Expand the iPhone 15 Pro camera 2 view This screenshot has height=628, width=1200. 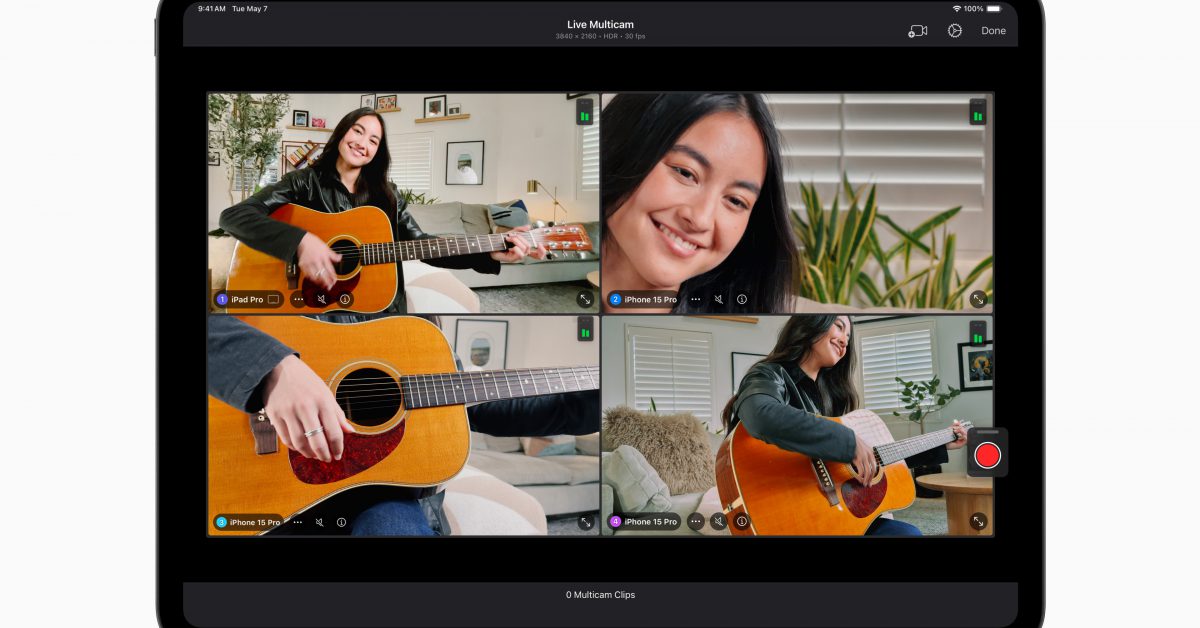(978, 299)
